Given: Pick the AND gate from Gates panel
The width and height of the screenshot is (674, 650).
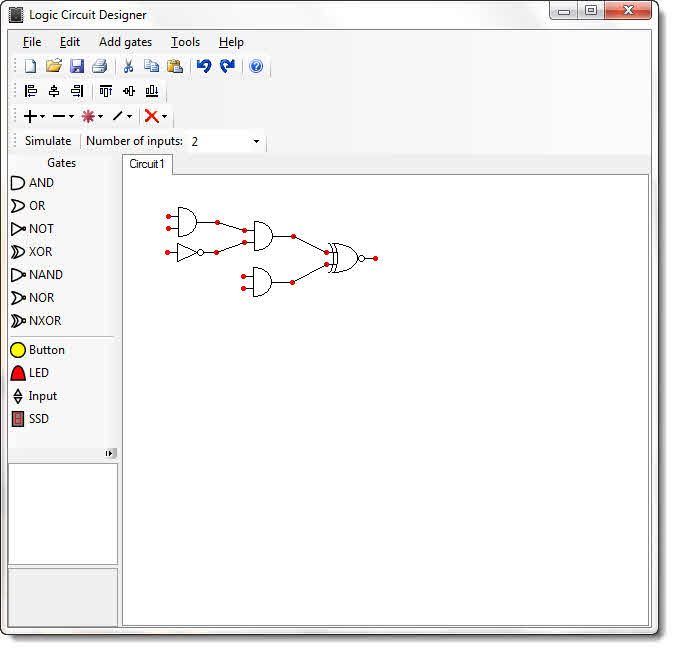Looking at the screenshot, I should pyautogui.click(x=32, y=183).
